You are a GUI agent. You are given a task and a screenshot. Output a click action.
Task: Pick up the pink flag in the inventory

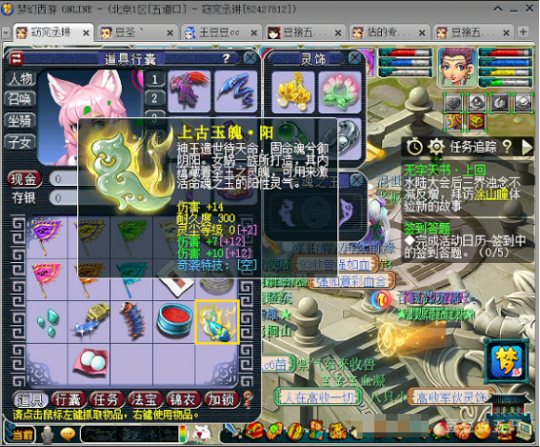click(47, 279)
